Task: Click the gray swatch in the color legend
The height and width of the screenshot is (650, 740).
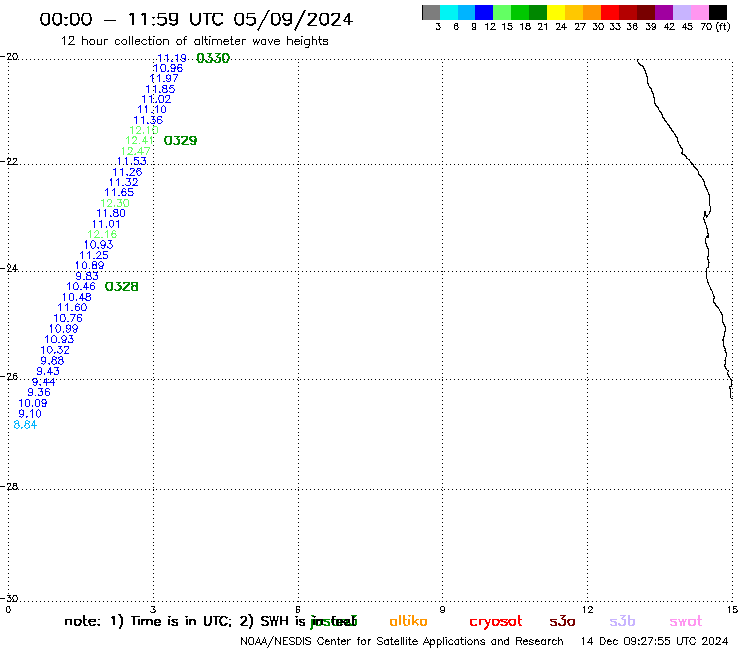Action: (x=431, y=12)
